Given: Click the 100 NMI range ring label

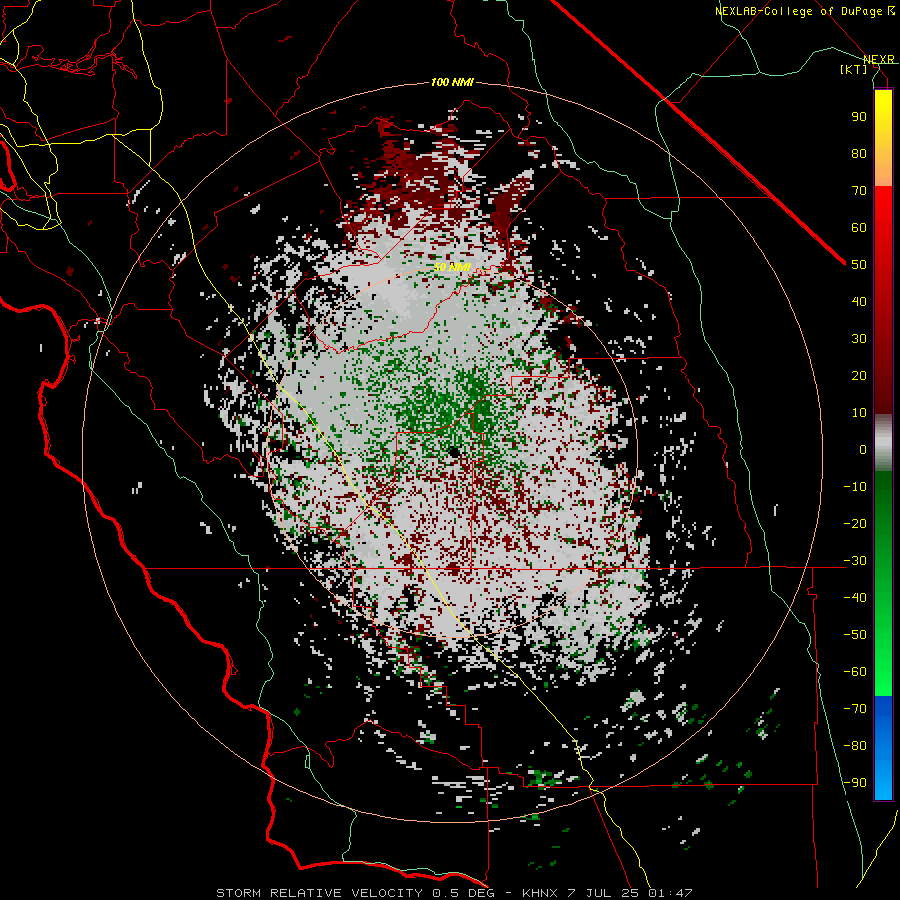Looking at the screenshot, I should (x=452, y=83).
